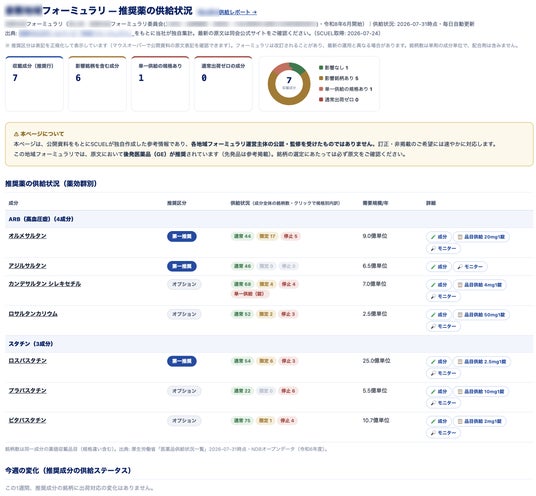536x496 pixels.
Task: Select the 通常出荷ゼロの成分 summary card
Action: point(223,84)
